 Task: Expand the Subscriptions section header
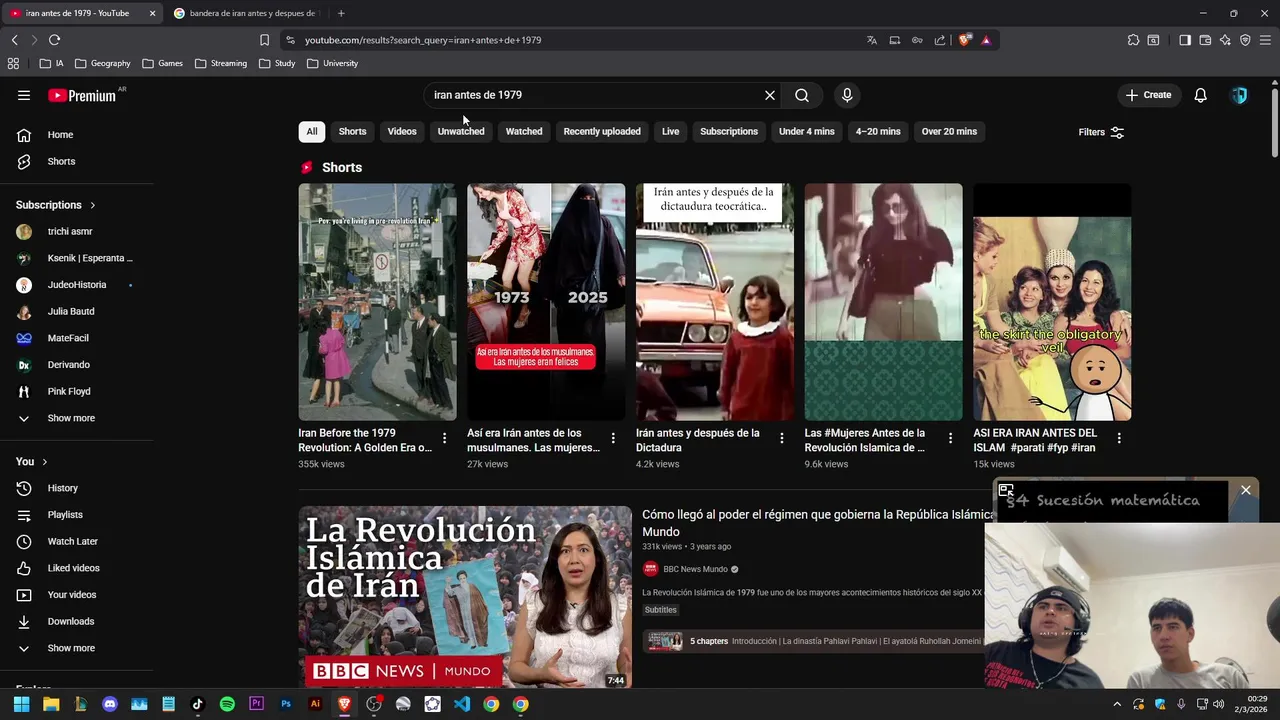coord(56,205)
